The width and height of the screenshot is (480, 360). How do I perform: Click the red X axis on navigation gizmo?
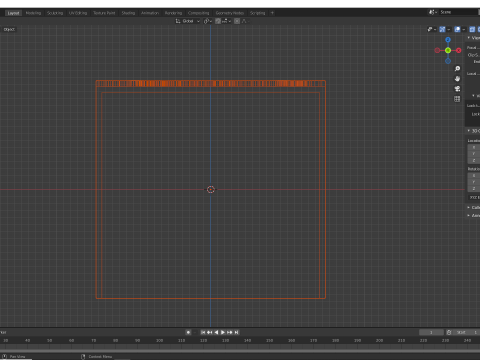tap(459, 50)
